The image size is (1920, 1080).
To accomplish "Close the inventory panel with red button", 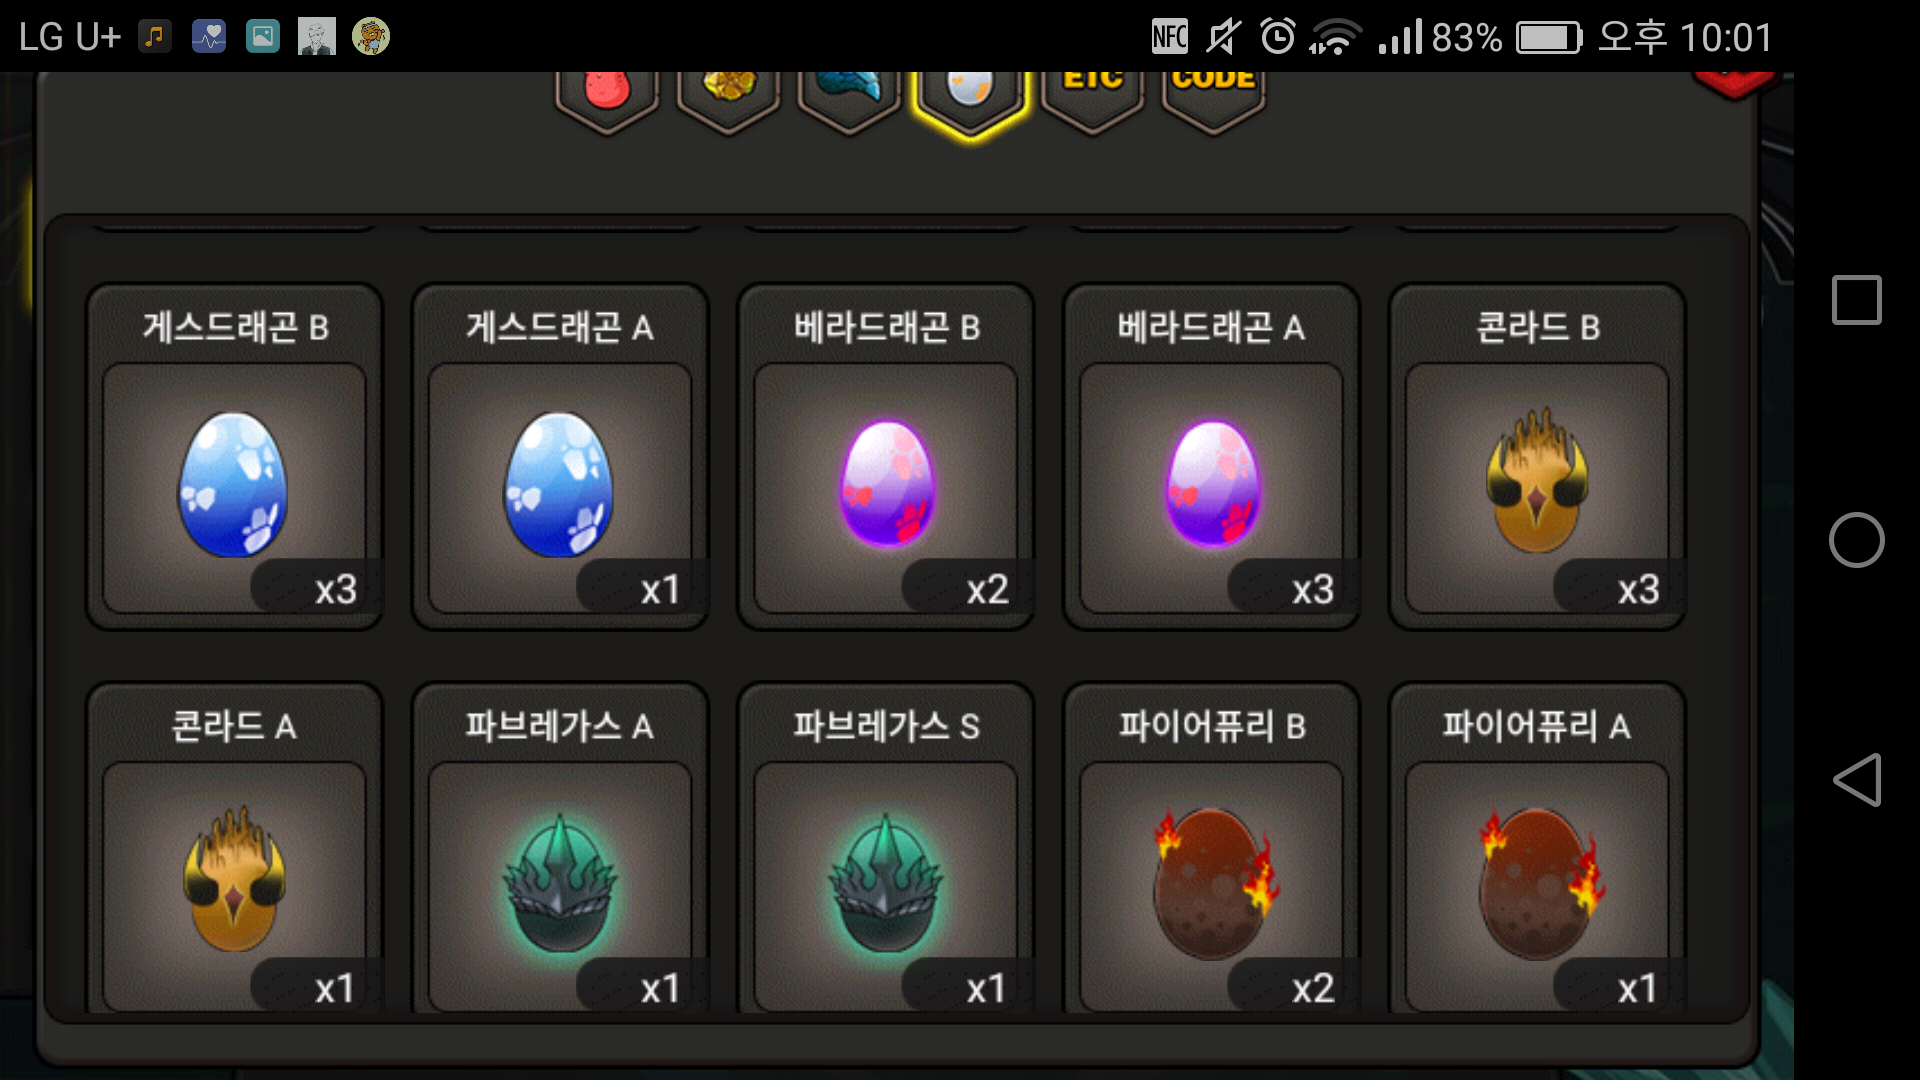I will pos(1733,84).
